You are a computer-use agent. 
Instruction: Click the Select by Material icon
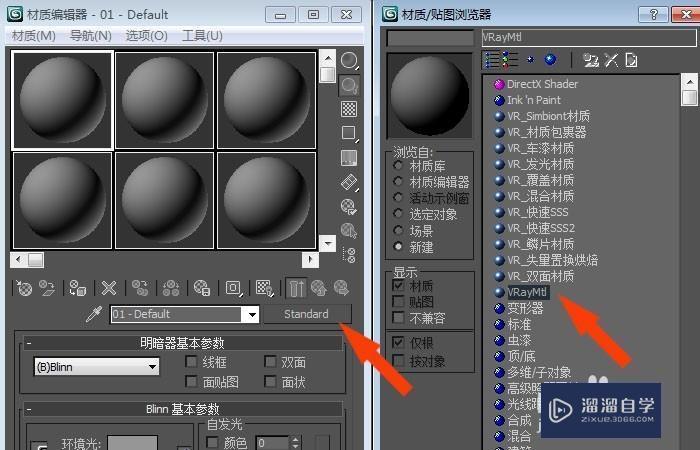point(349,231)
